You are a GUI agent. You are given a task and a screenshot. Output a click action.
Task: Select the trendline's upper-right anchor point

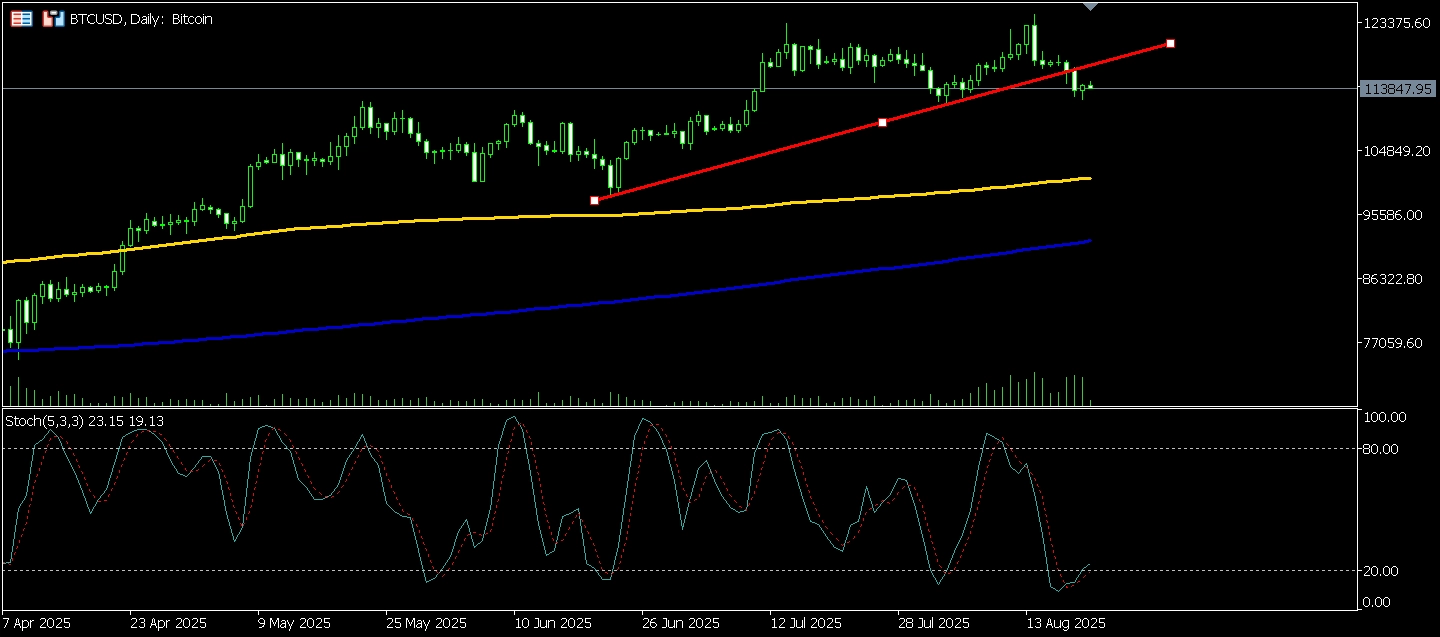point(1170,43)
